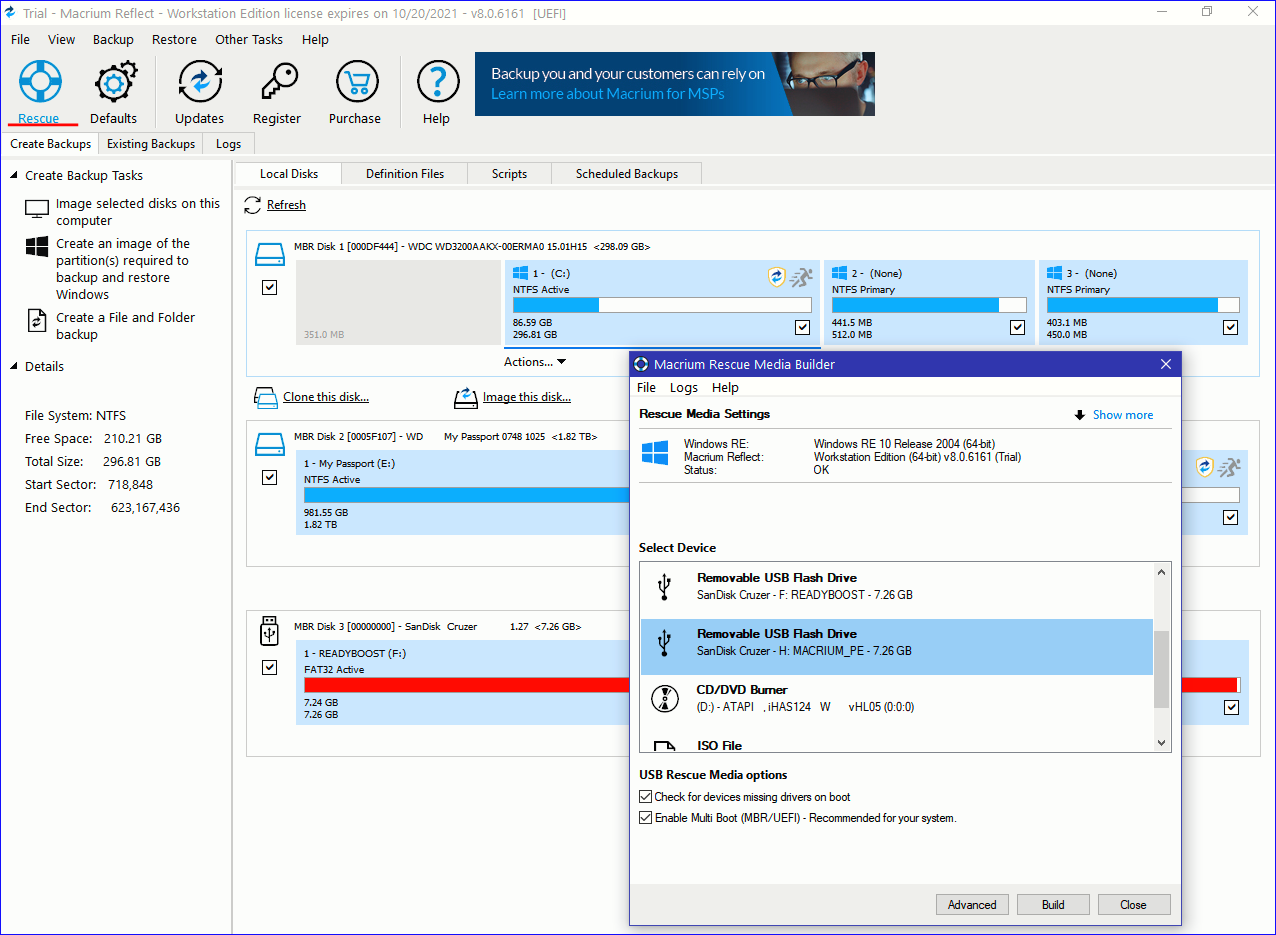This screenshot has height=935, width=1276.
Task: Open the Defaults gear icon
Action: point(114,81)
